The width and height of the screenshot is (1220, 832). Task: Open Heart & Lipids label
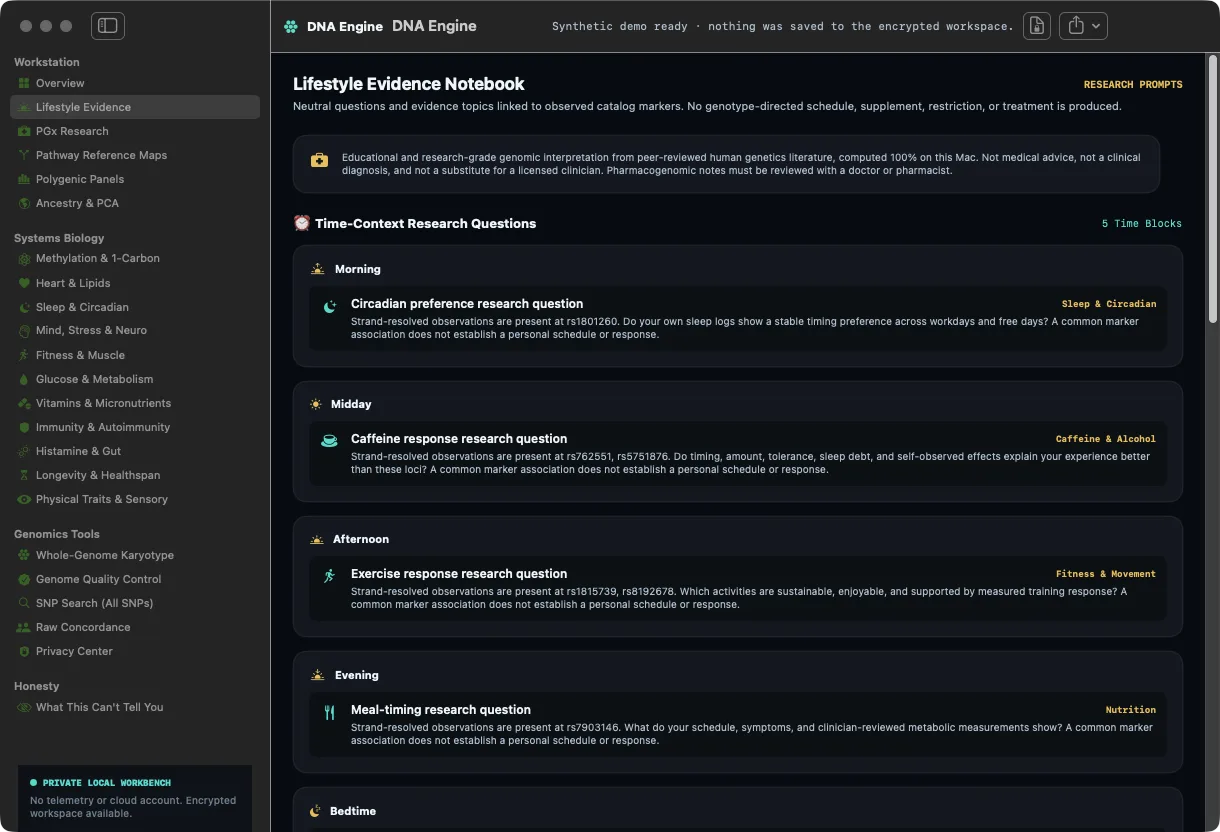(73, 283)
